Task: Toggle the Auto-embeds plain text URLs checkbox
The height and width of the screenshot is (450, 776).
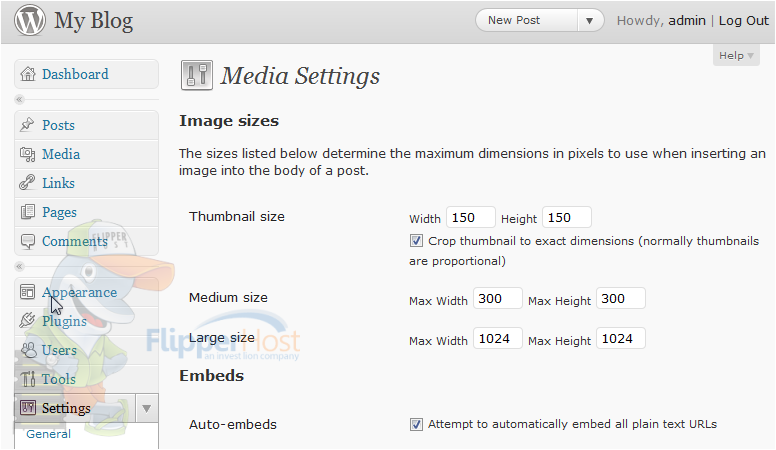Action: point(416,424)
